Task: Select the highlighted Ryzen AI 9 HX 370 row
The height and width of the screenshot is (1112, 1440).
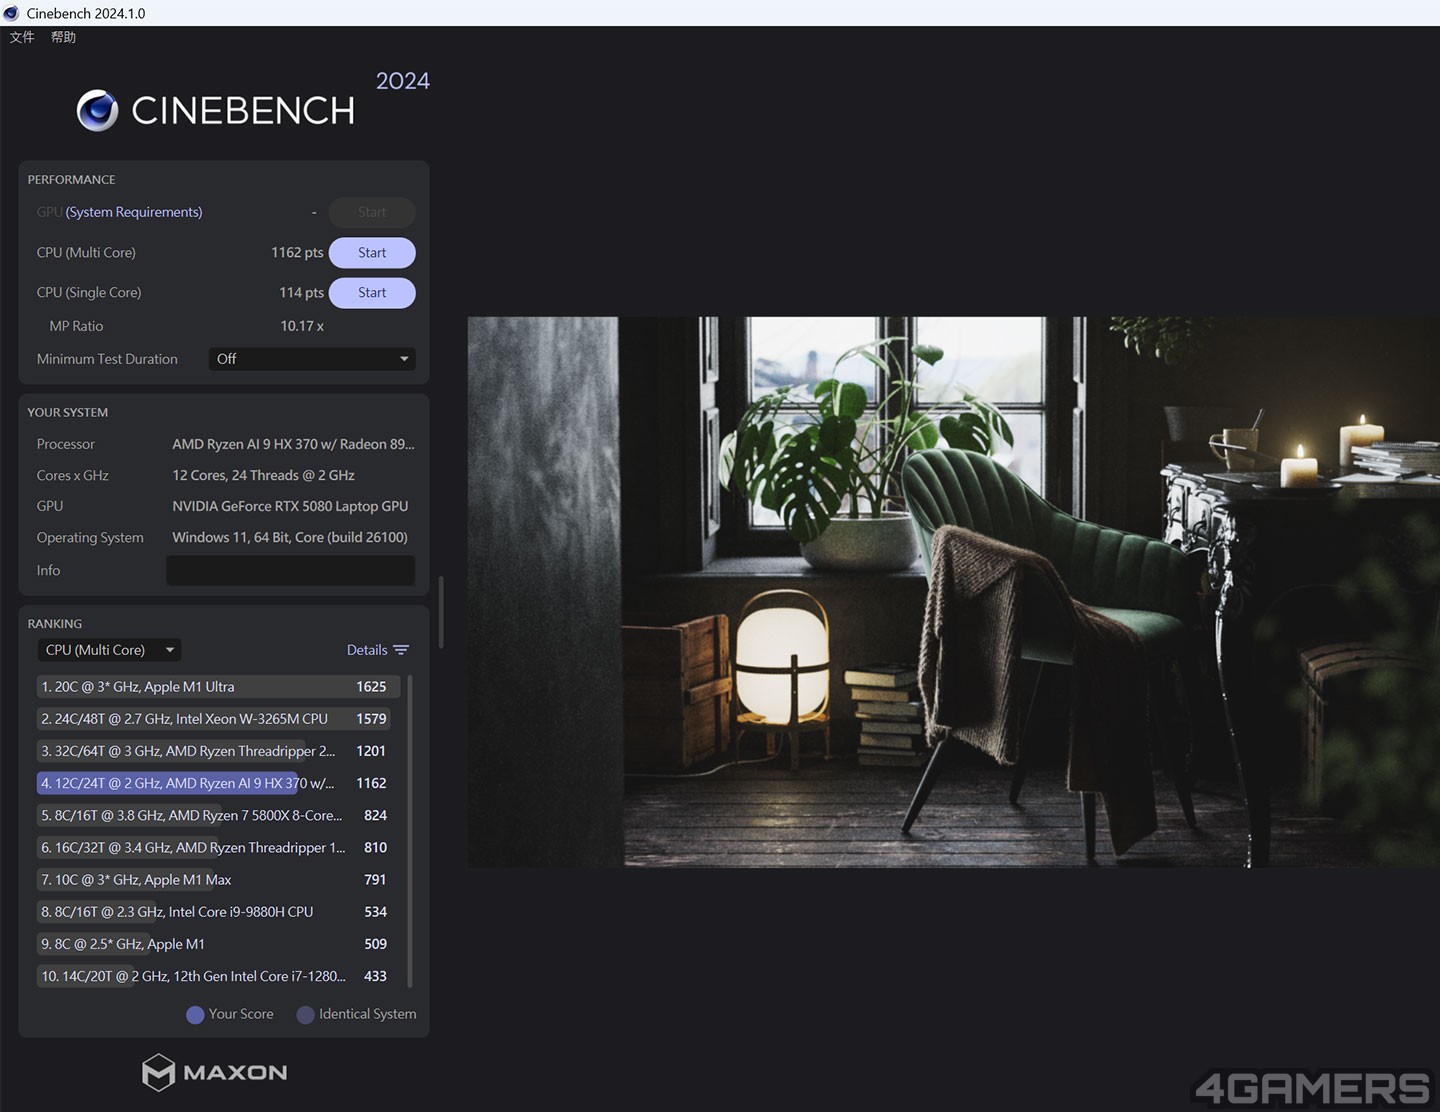Action: pos(218,783)
